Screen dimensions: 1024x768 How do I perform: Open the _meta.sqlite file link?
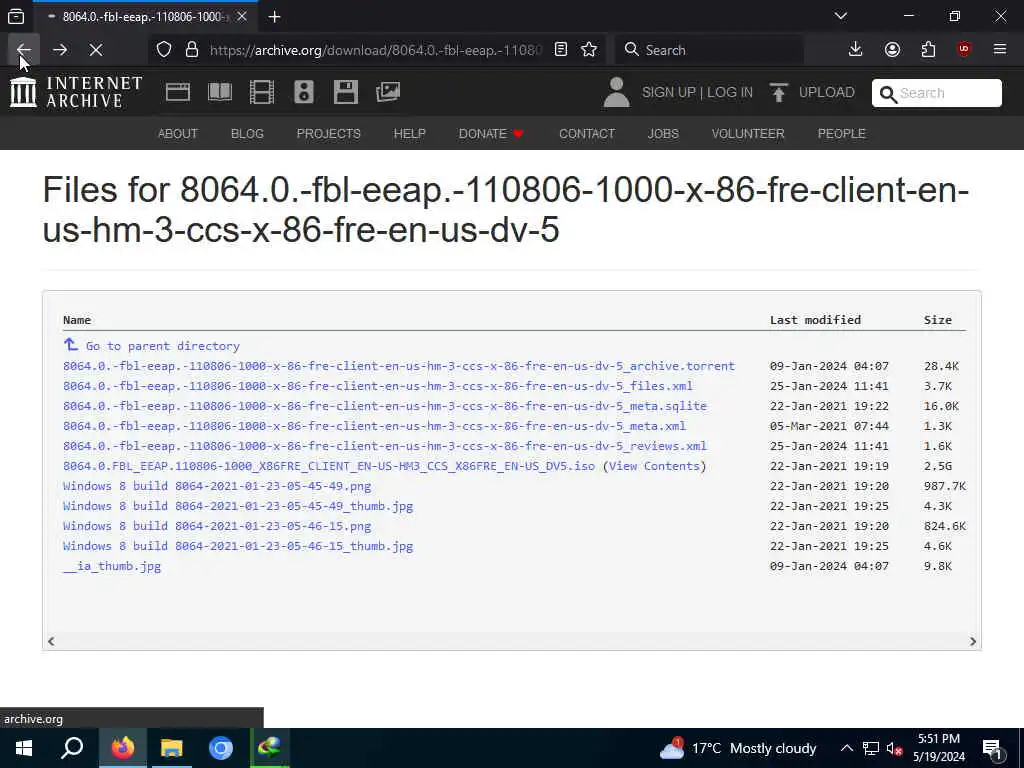385,406
